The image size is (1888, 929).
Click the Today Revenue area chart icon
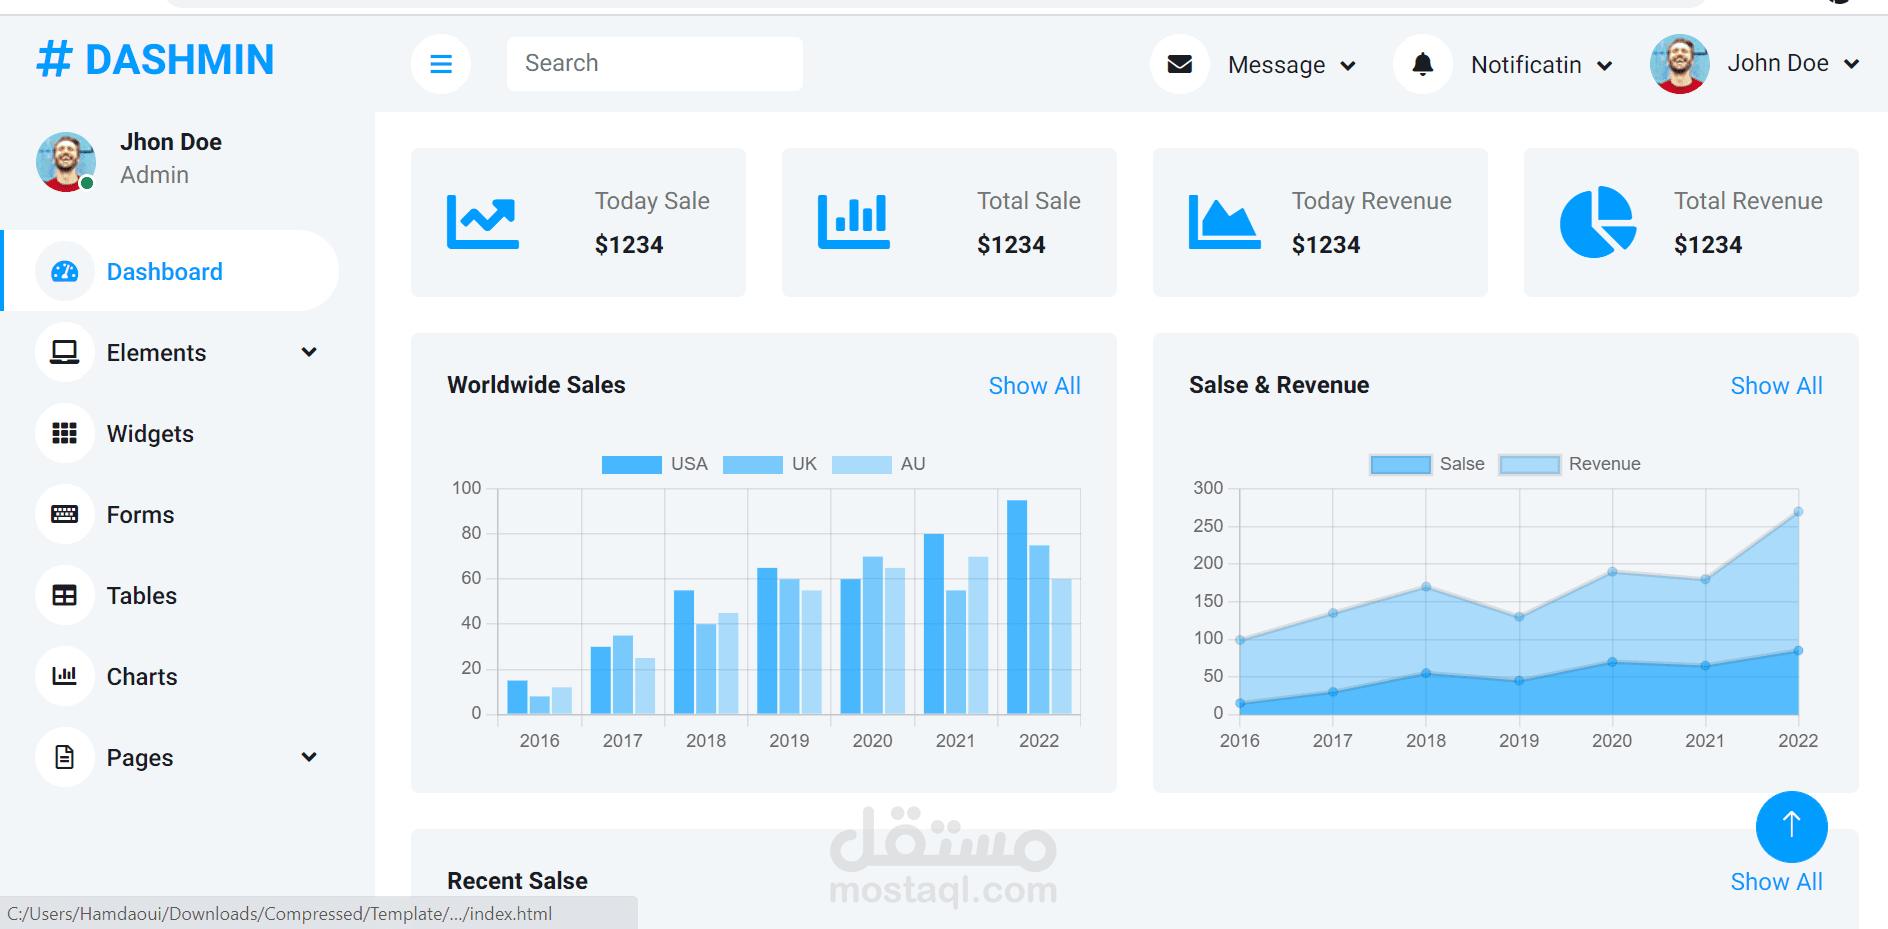pyautogui.click(x=1225, y=221)
